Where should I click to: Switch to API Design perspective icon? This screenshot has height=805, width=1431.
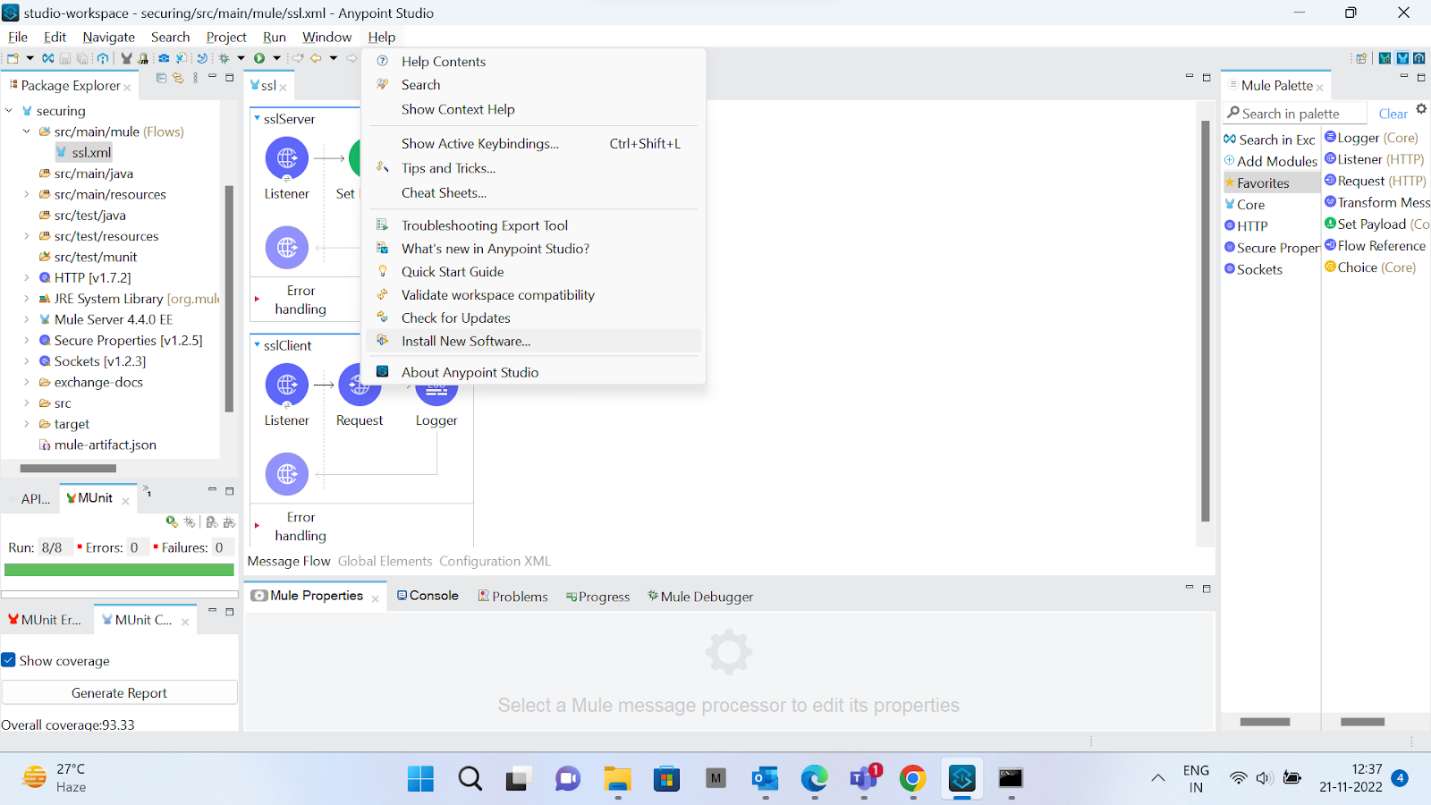click(1419, 58)
